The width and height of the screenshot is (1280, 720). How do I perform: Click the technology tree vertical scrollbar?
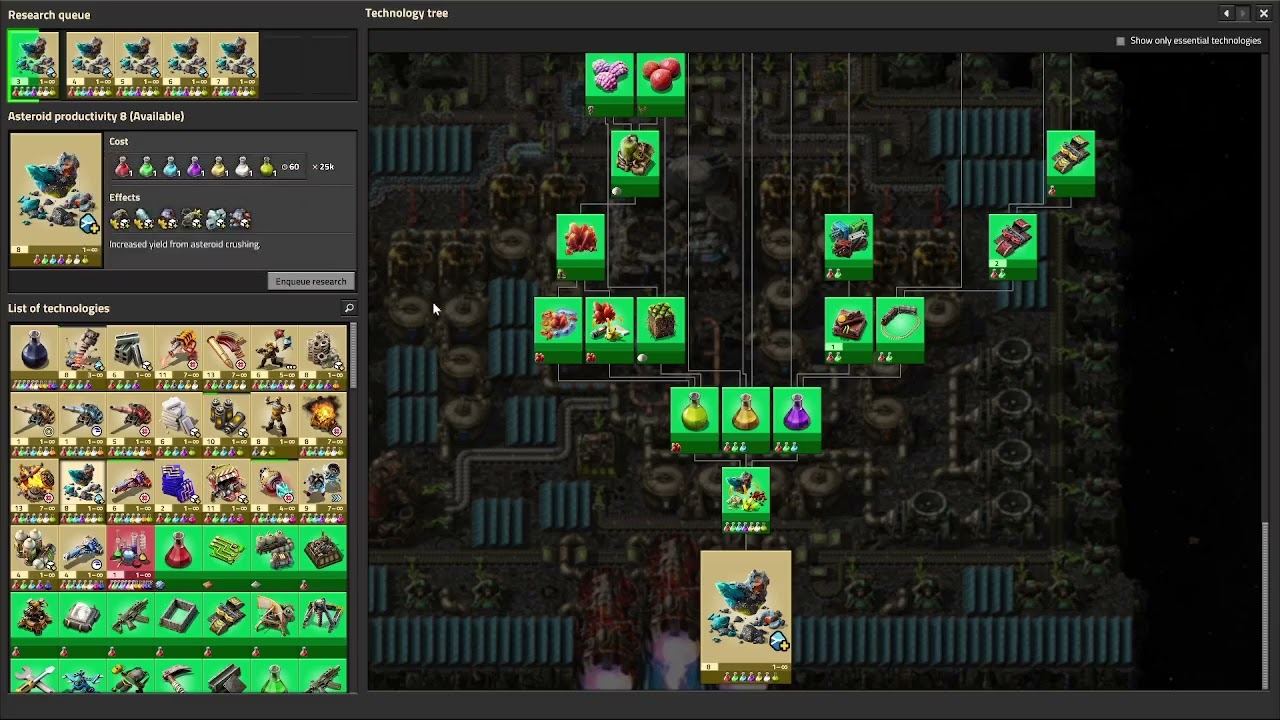pos(1266,603)
